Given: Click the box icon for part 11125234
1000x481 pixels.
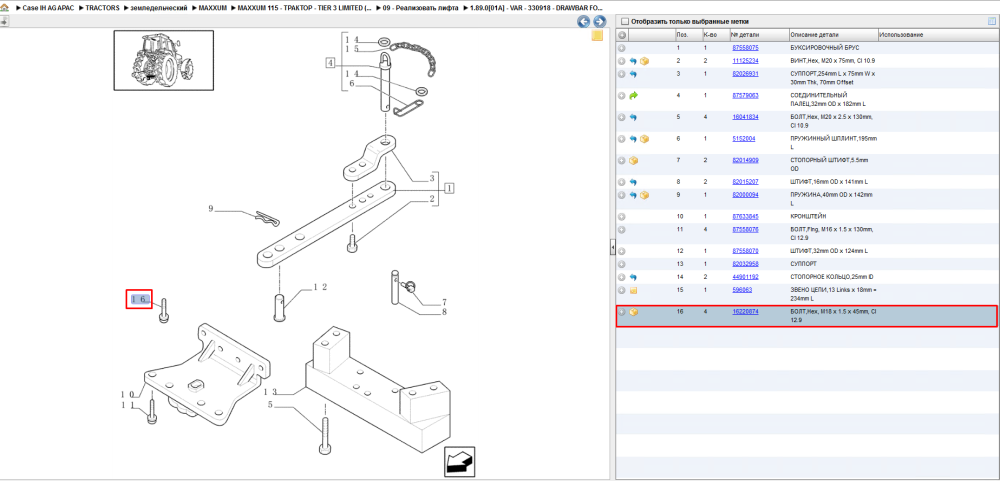Looking at the screenshot, I should [645, 61].
